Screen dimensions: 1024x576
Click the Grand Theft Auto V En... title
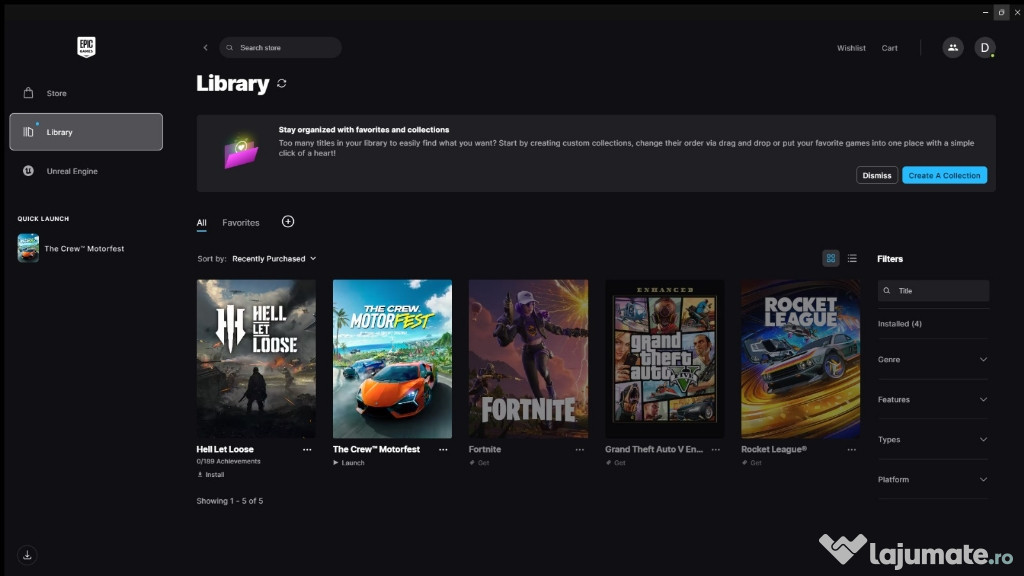click(x=654, y=449)
